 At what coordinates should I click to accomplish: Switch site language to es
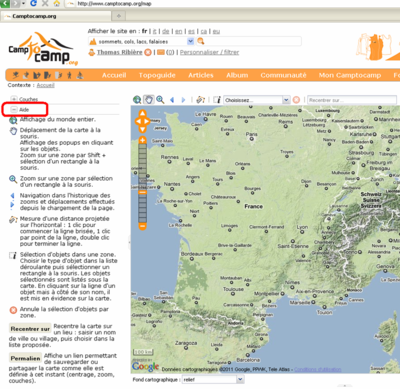click(191, 31)
